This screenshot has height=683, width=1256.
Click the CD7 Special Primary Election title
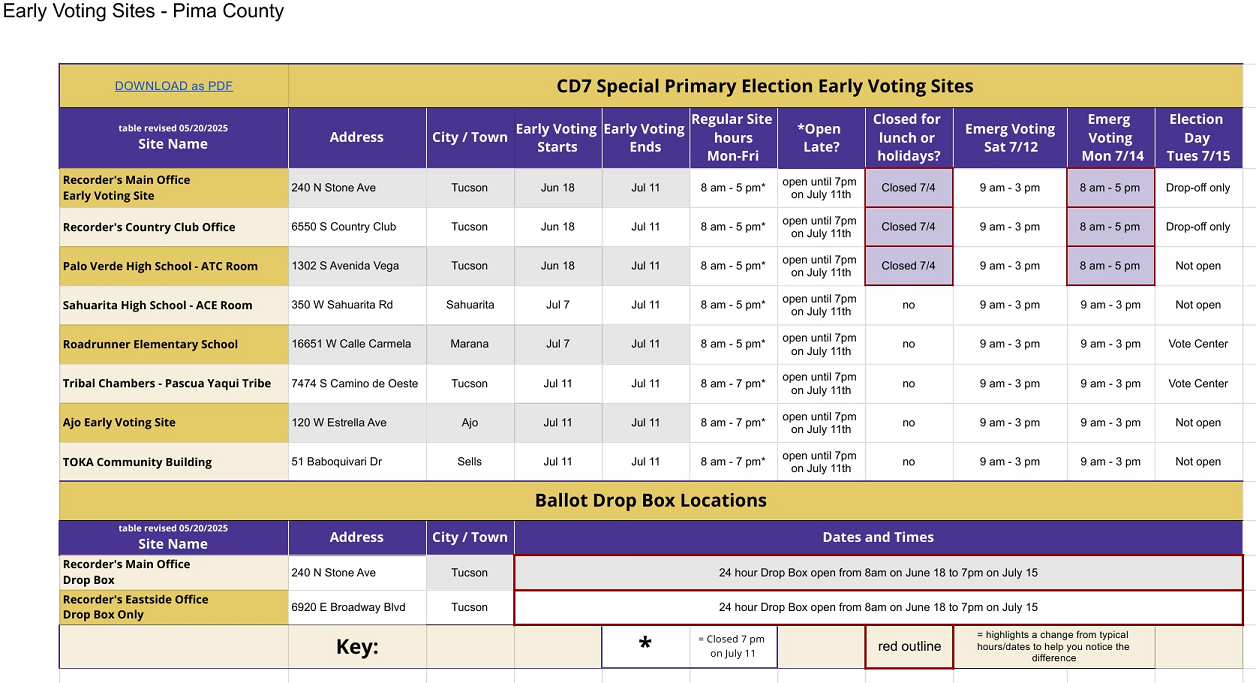(765, 86)
